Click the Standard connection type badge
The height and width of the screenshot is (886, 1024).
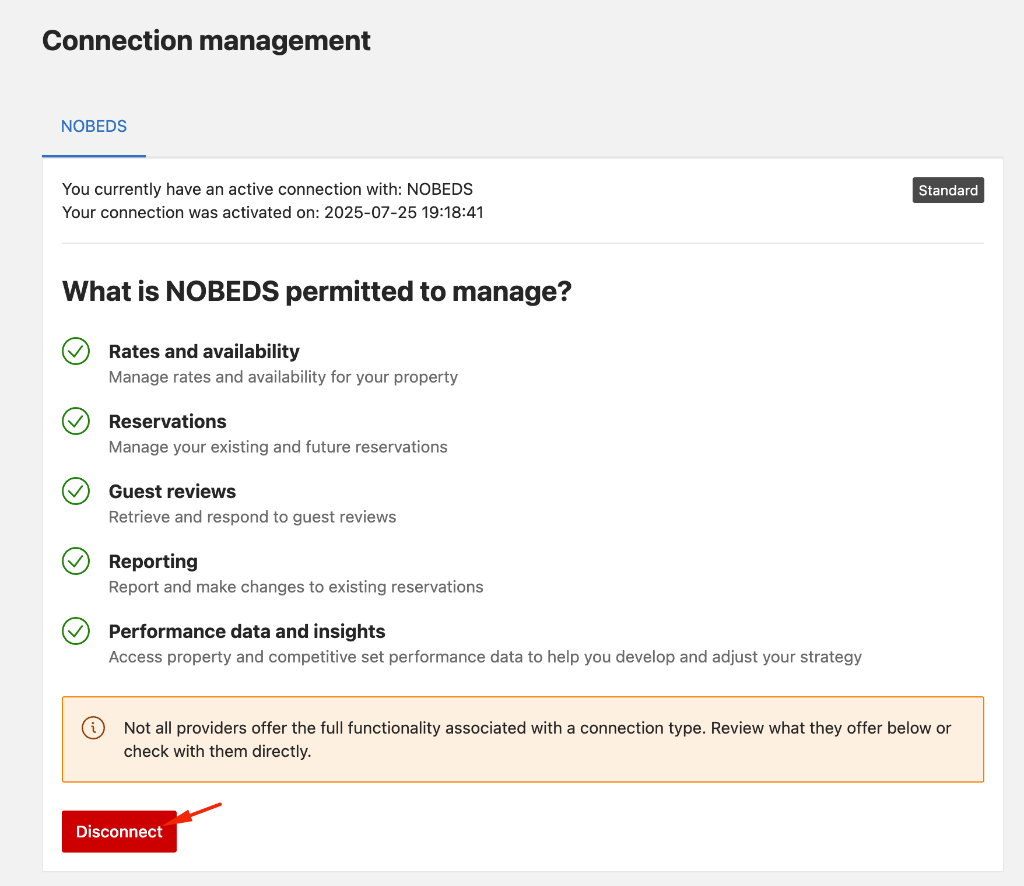pos(948,190)
